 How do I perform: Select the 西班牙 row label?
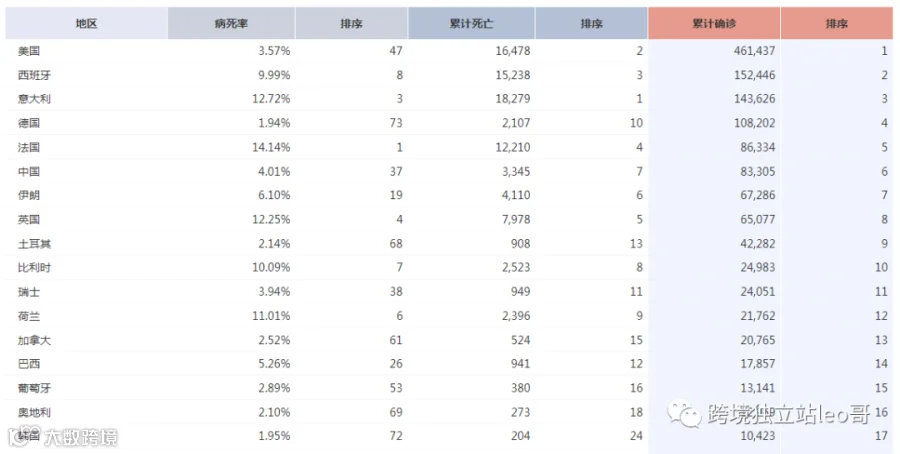(34, 75)
